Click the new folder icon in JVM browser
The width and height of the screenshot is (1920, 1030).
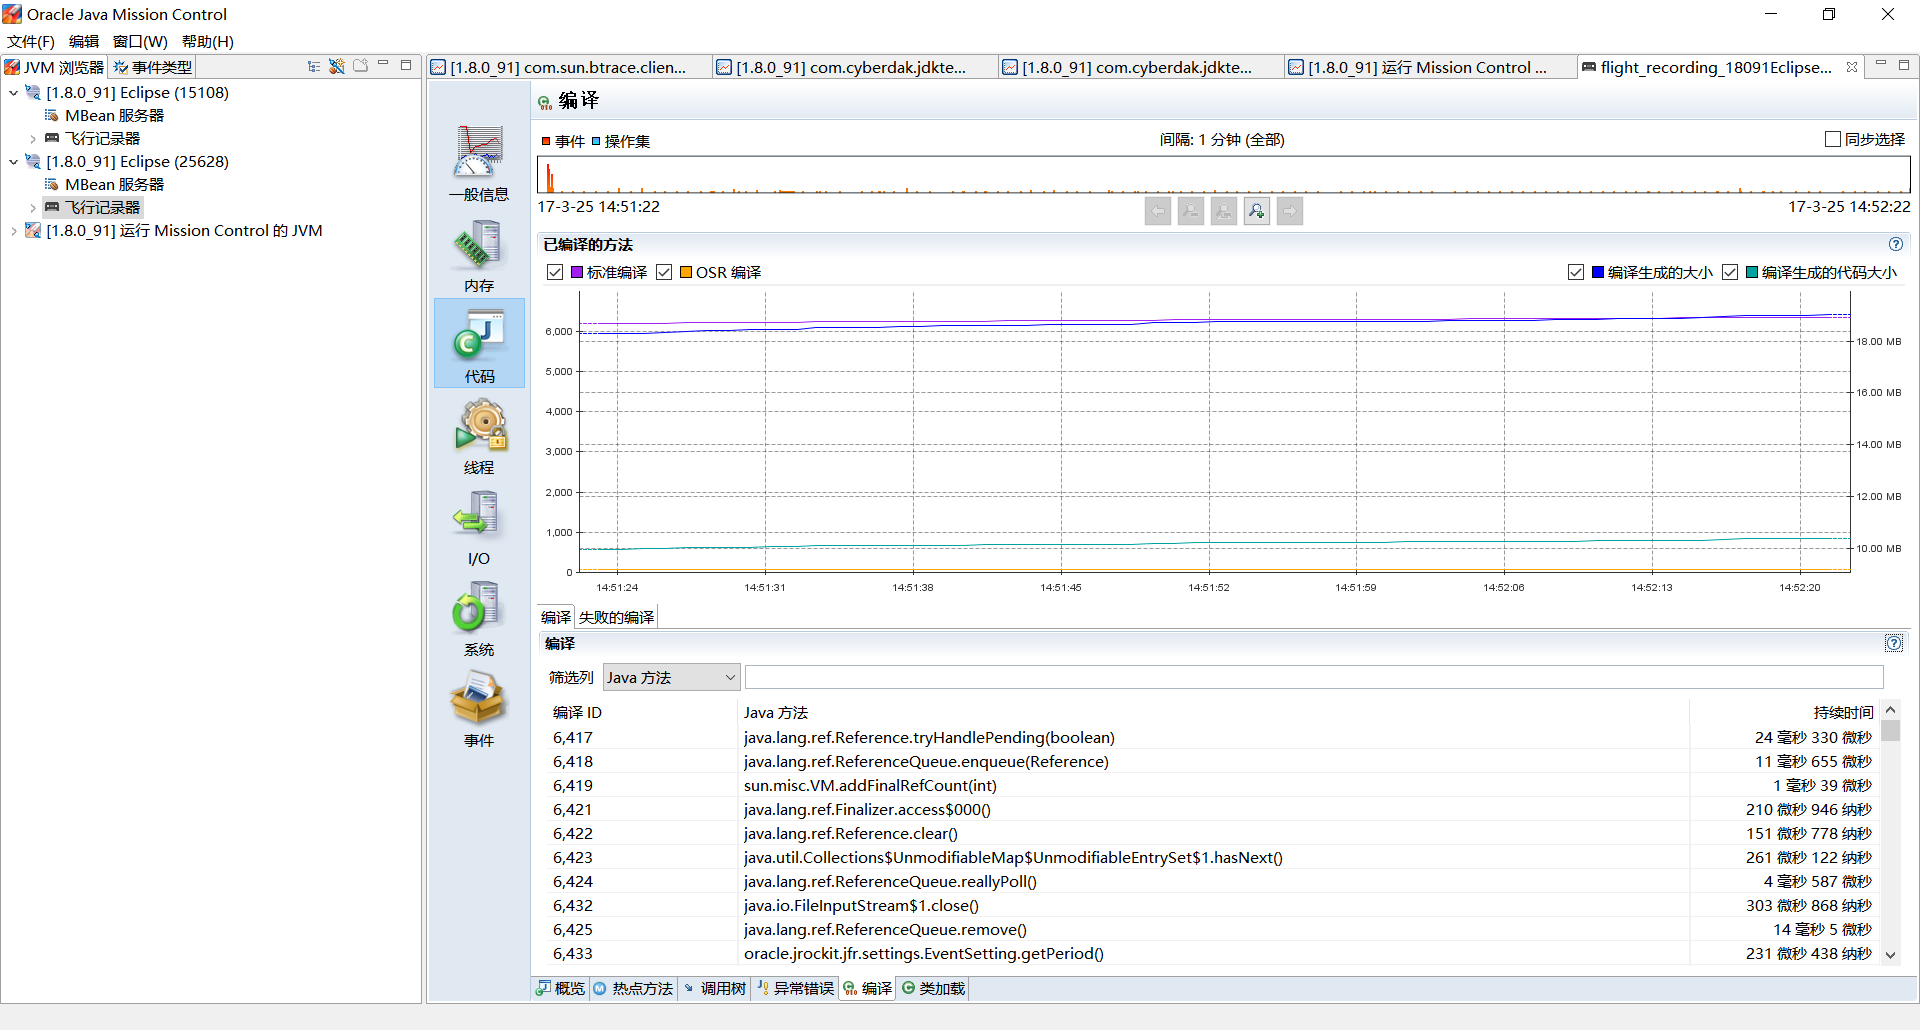(361, 66)
